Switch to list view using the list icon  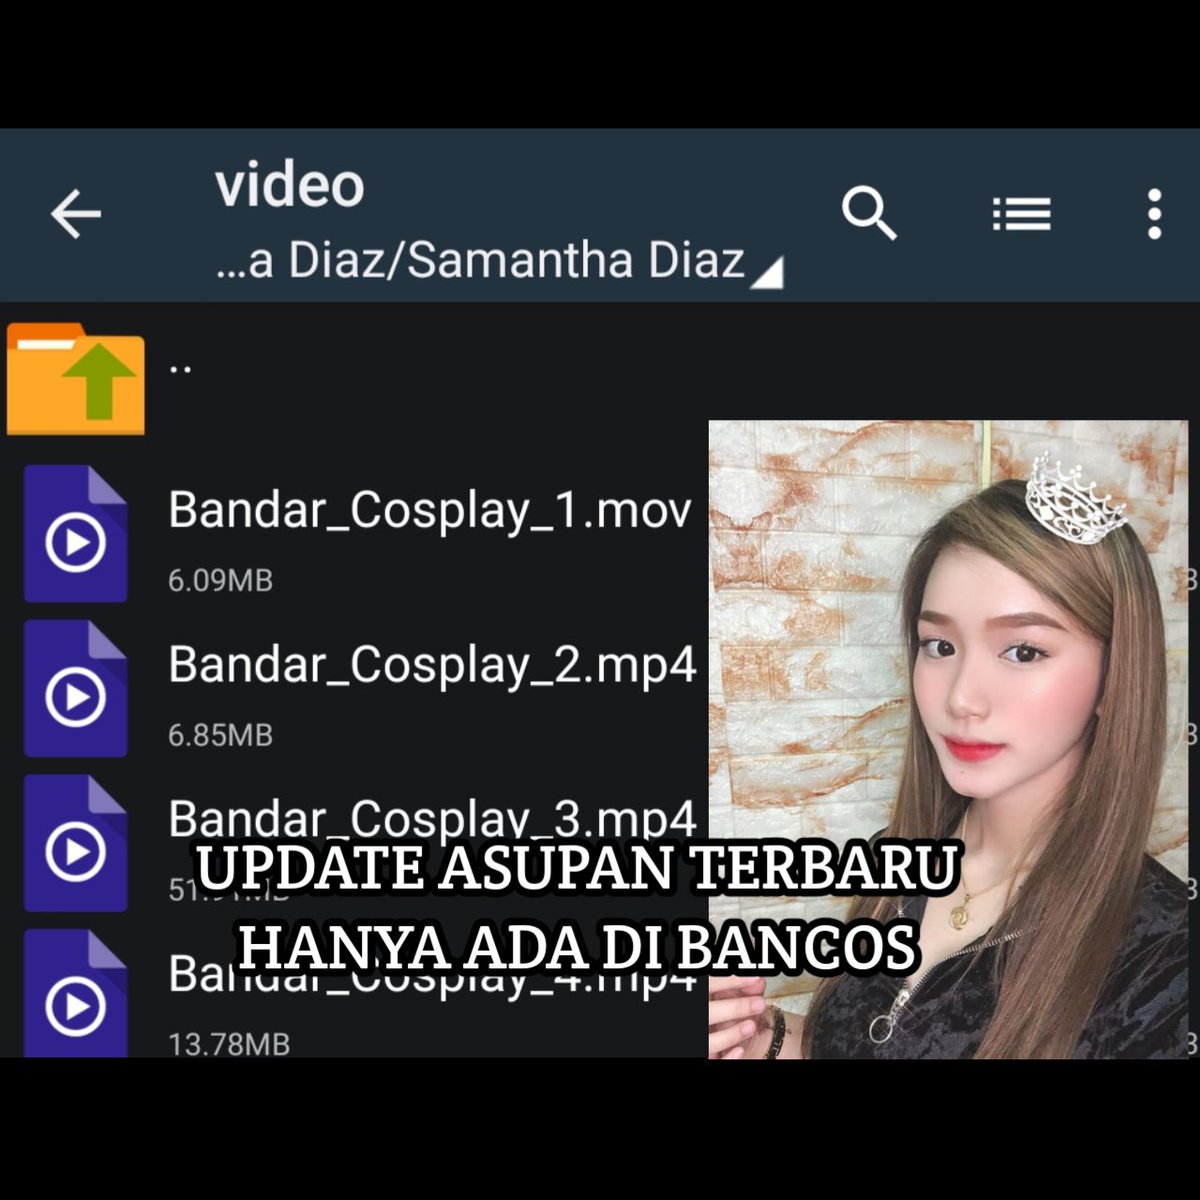pos(1022,212)
